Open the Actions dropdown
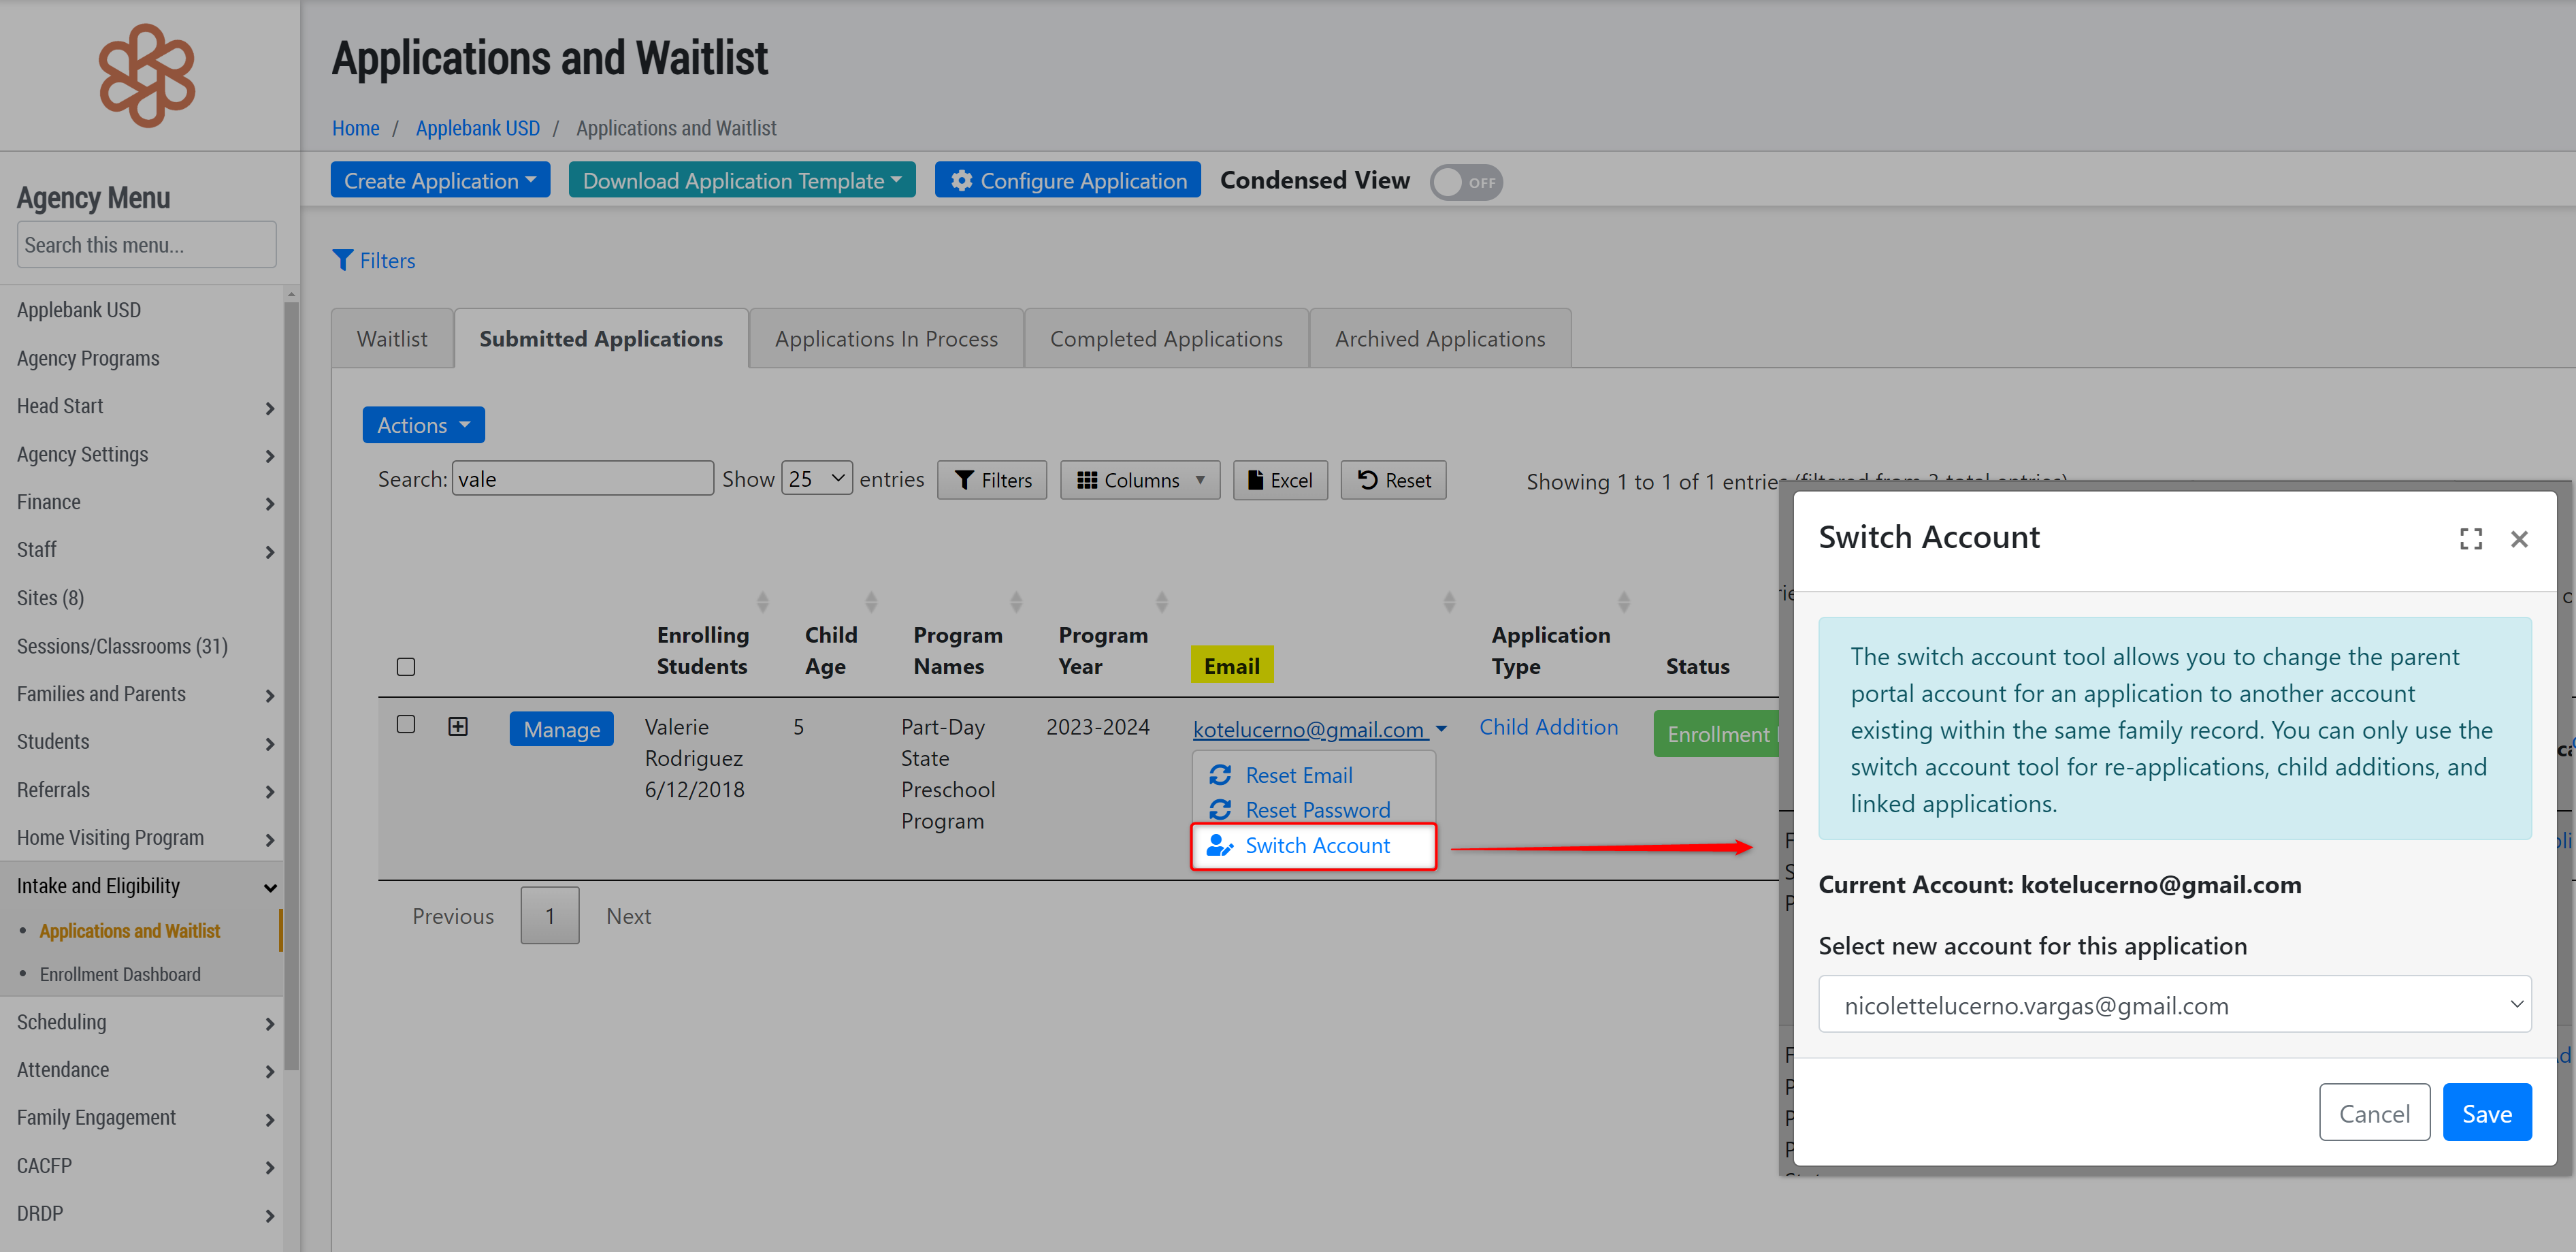Screen dimensions: 2576x1252 (423, 425)
